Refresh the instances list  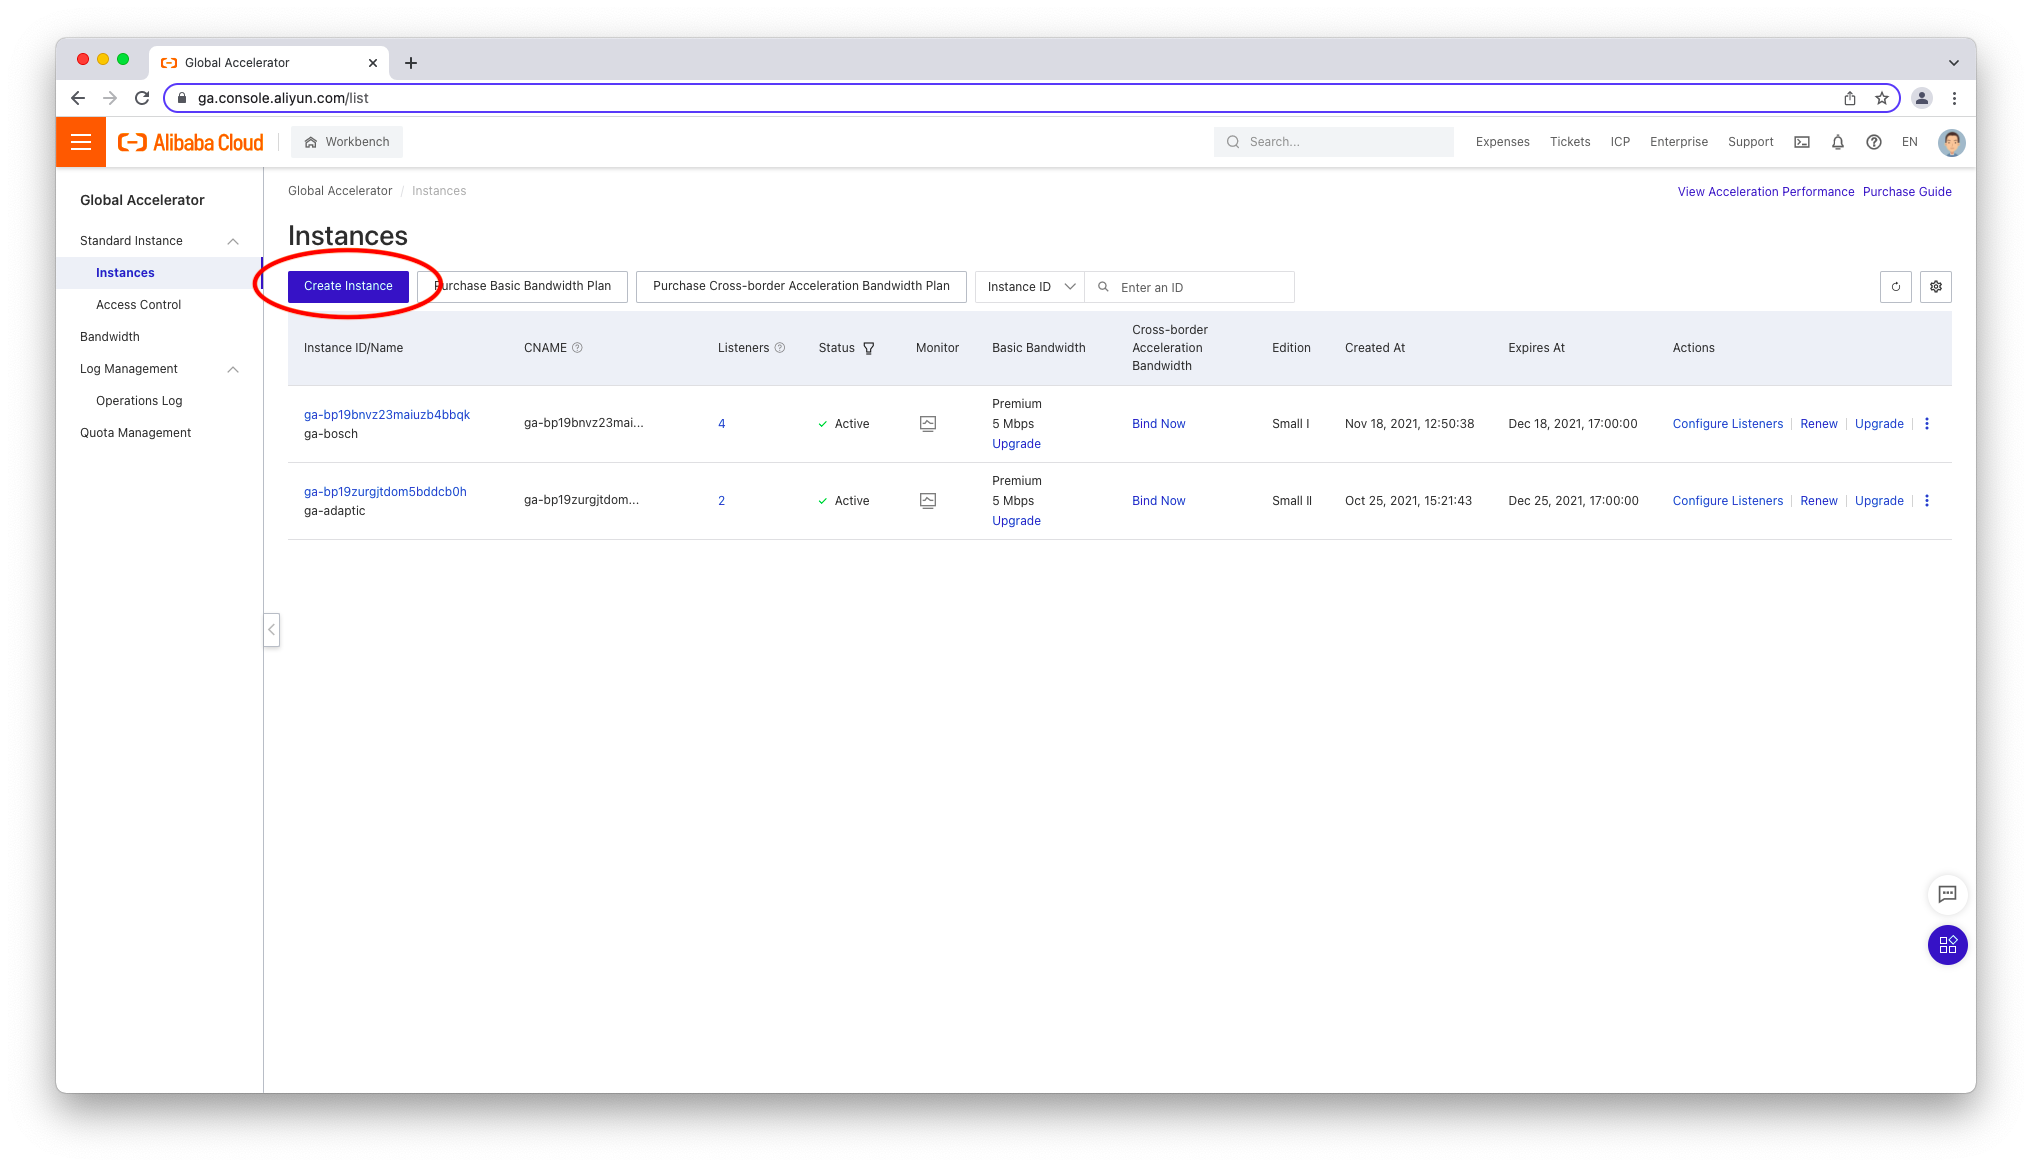pyautogui.click(x=1896, y=287)
